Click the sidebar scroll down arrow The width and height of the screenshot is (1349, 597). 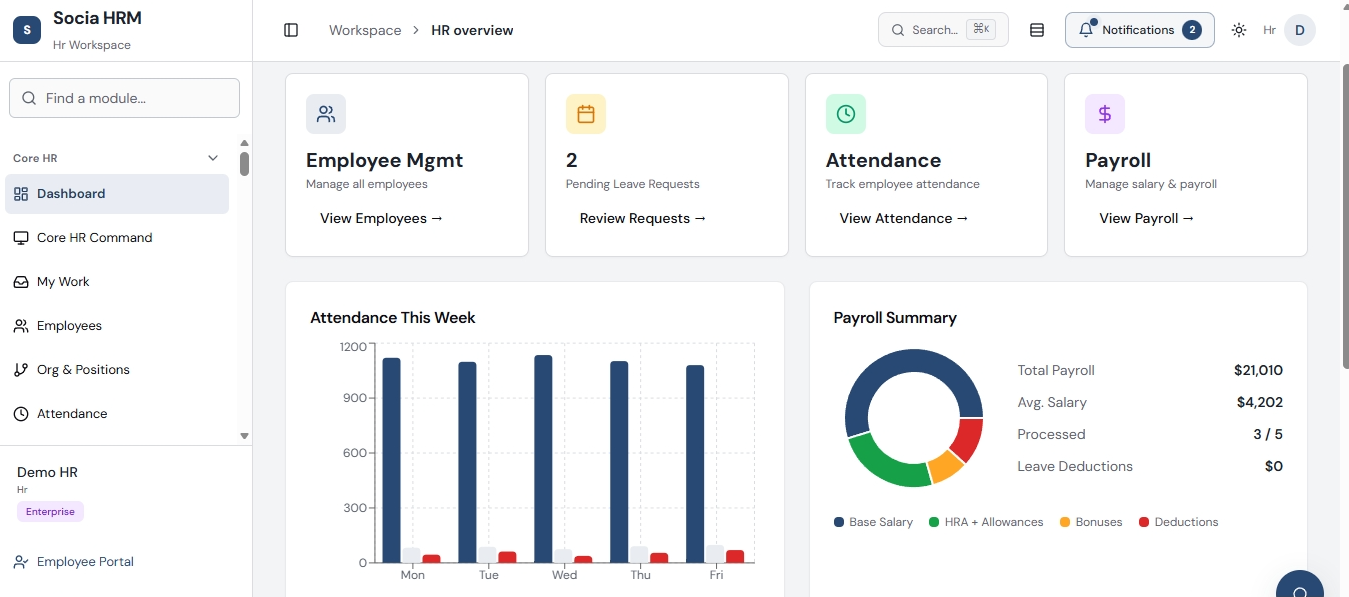(x=244, y=436)
